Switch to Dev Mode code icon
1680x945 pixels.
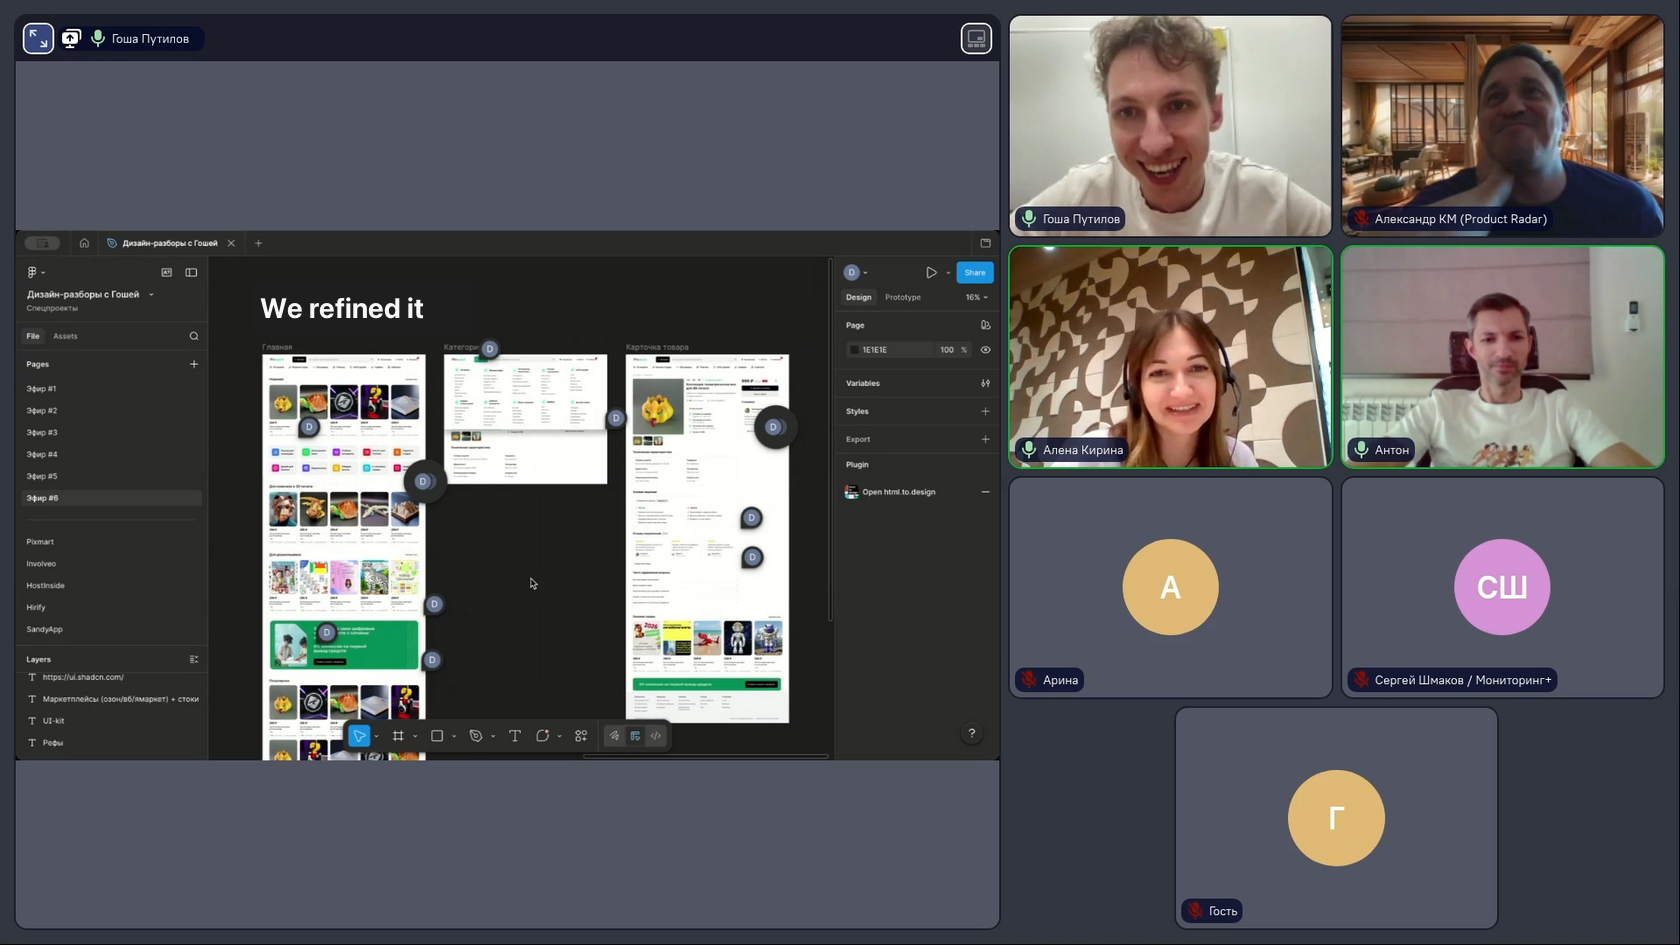tap(656, 736)
